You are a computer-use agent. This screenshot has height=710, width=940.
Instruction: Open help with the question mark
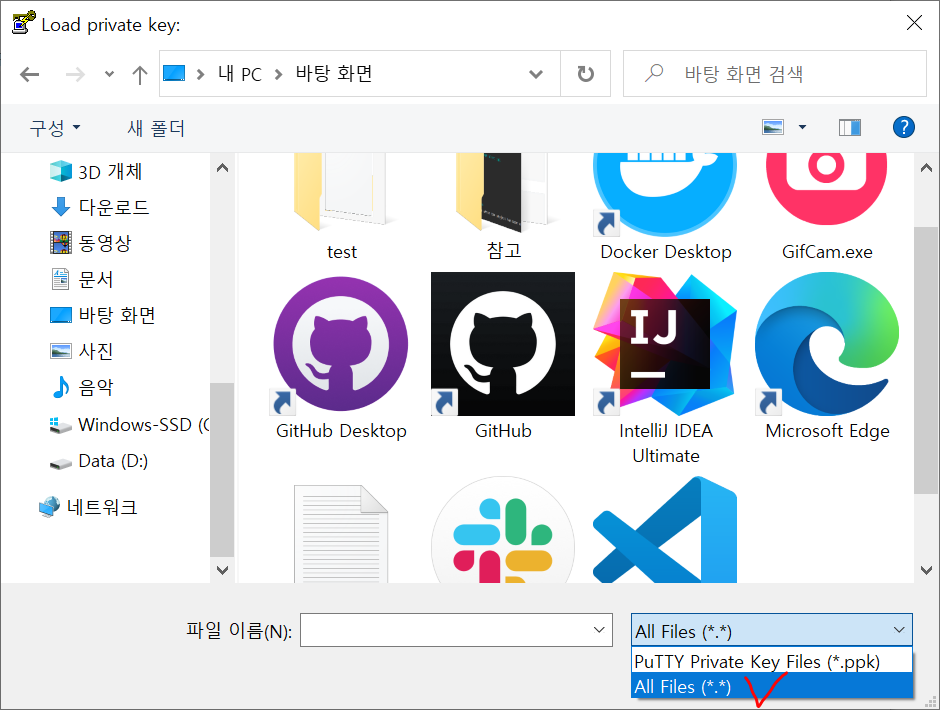(x=903, y=127)
